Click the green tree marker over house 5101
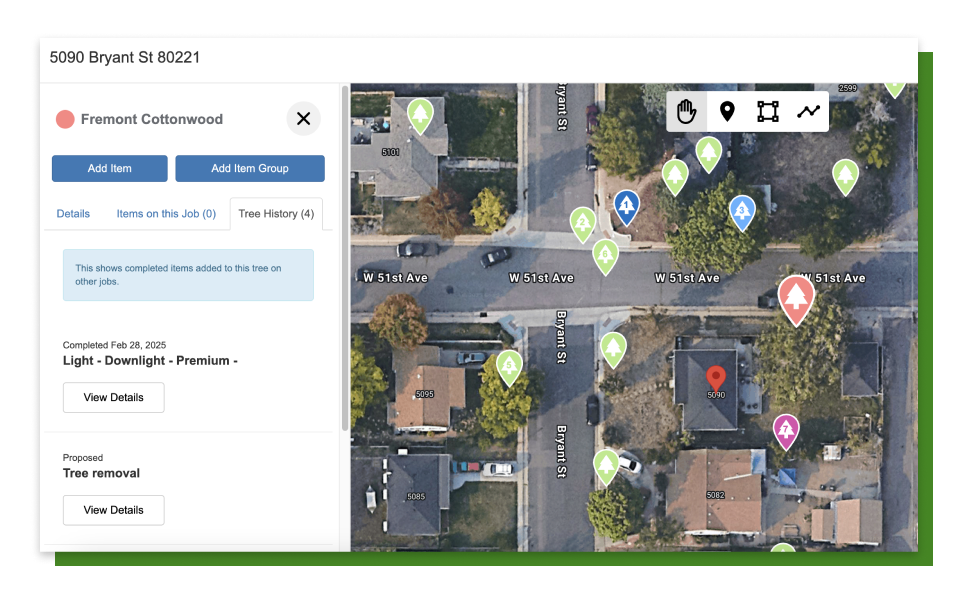The width and height of the screenshot is (973, 605). [x=420, y=116]
